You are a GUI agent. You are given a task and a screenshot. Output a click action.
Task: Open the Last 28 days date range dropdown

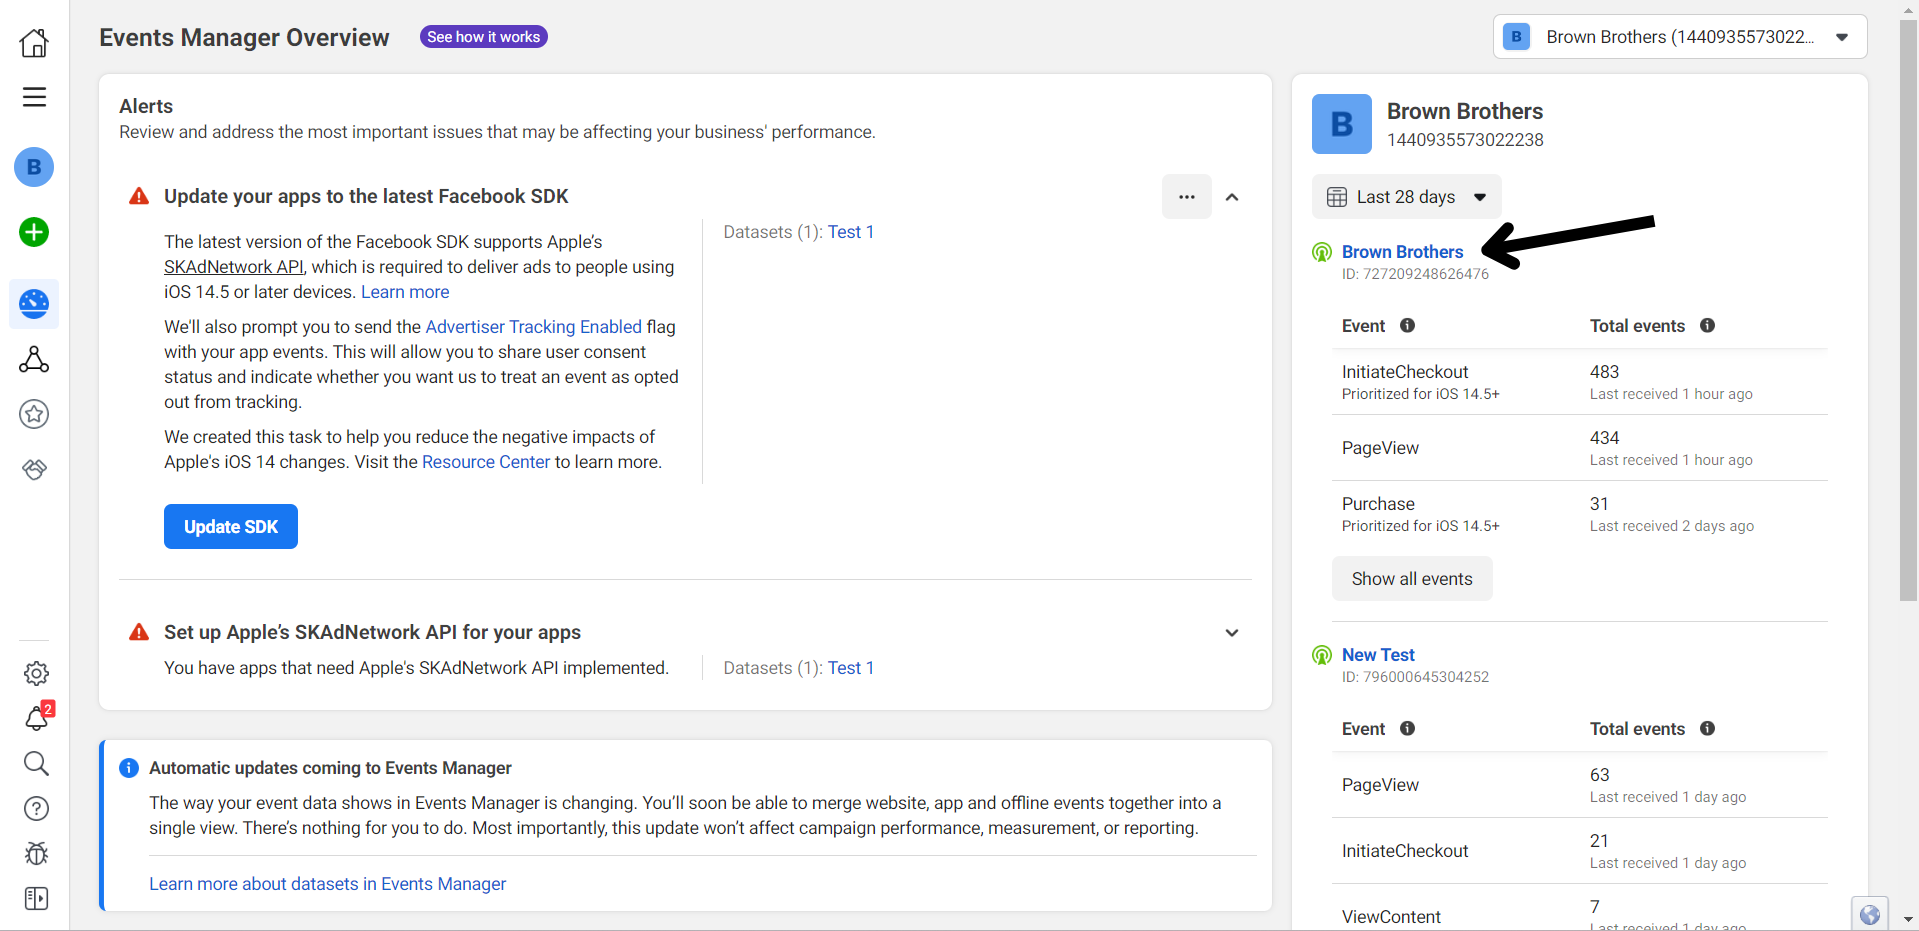coord(1406,197)
